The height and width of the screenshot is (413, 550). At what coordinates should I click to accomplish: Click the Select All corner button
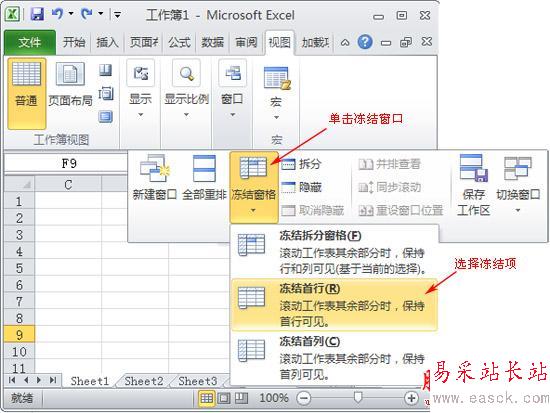(x=19, y=184)
